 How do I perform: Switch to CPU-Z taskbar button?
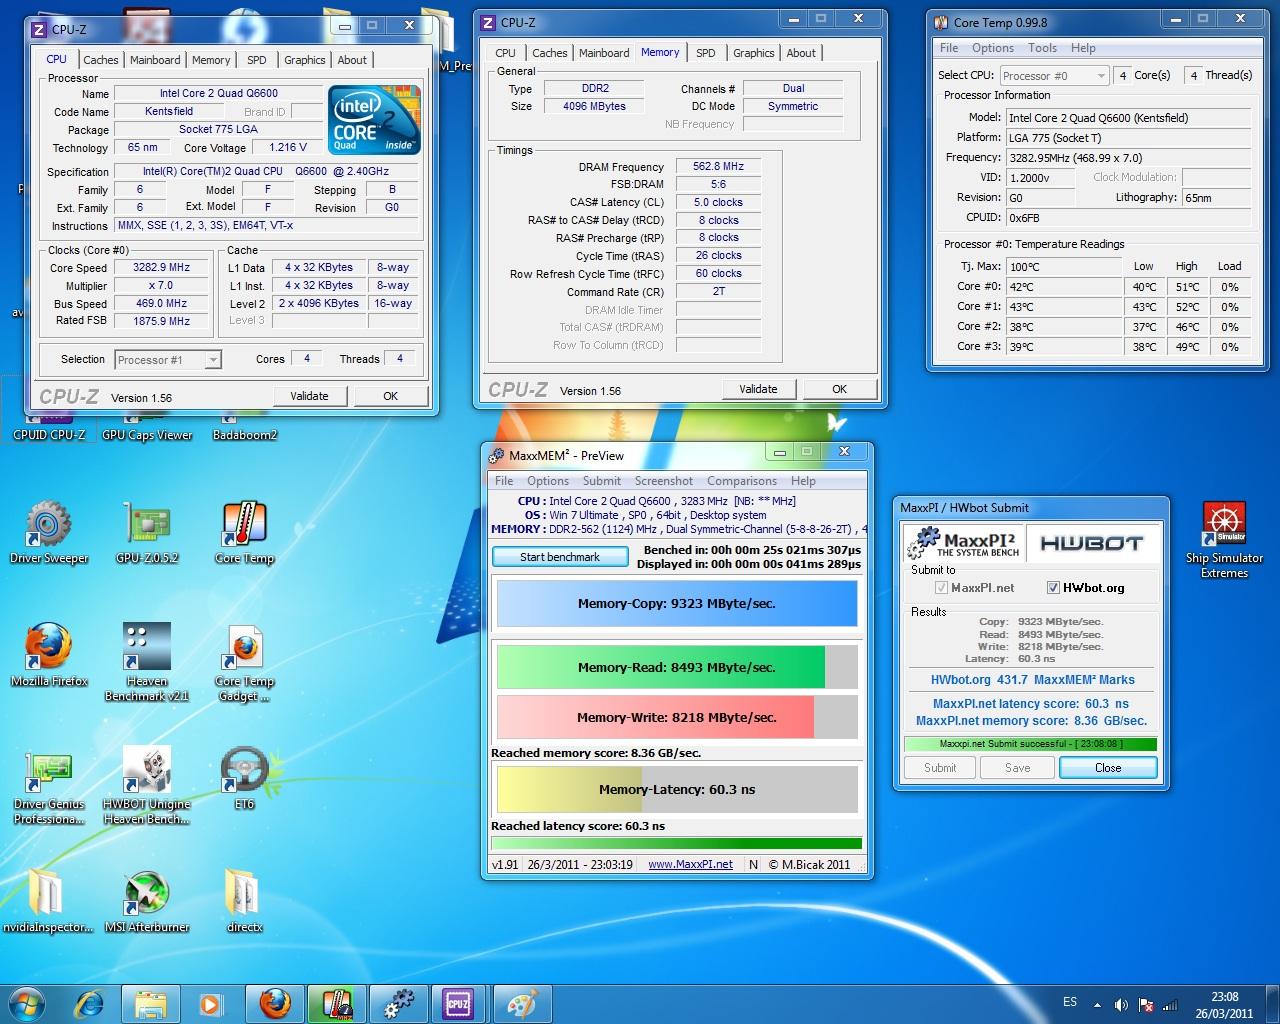click(x=459, y=1003)
